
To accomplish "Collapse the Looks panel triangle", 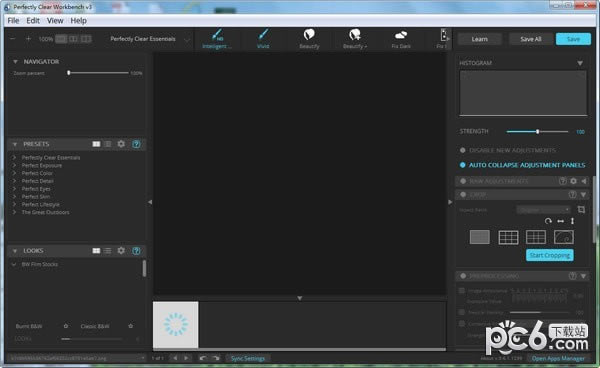I will point(15,251).
